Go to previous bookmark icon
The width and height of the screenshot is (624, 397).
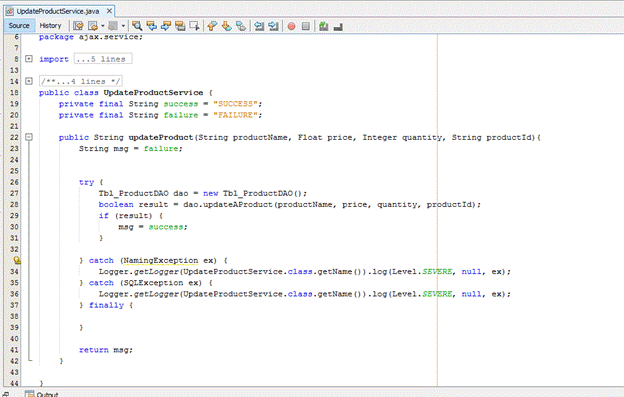coord(212,26)
